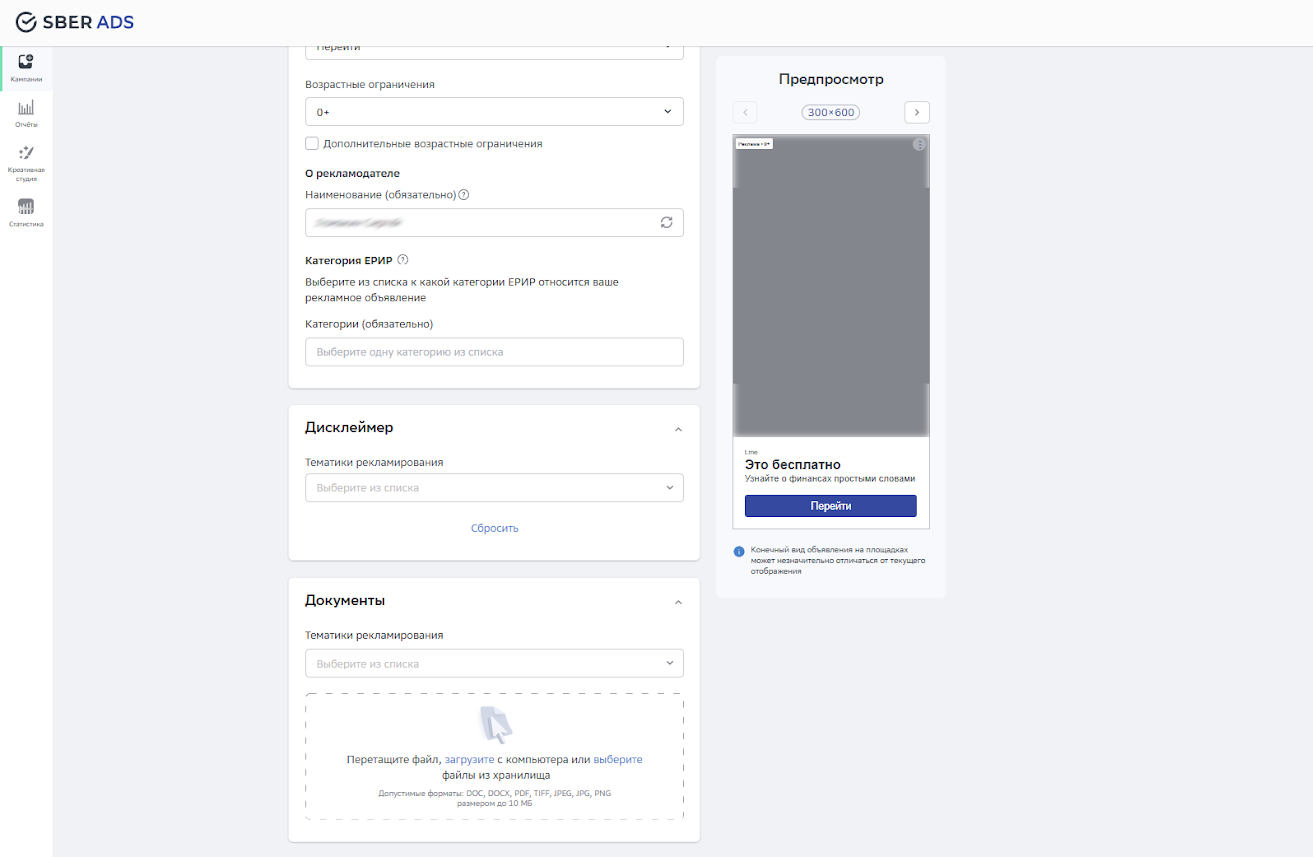Screen dimensions: 1313x857
Task: Select the 300×600 size chip
Action: point(830,112)
